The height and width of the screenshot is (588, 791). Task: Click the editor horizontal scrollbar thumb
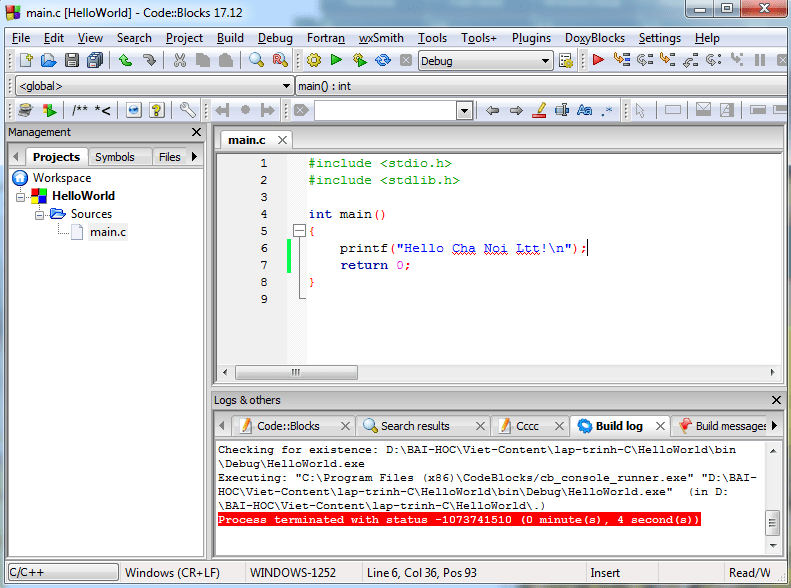click(296, 373)
